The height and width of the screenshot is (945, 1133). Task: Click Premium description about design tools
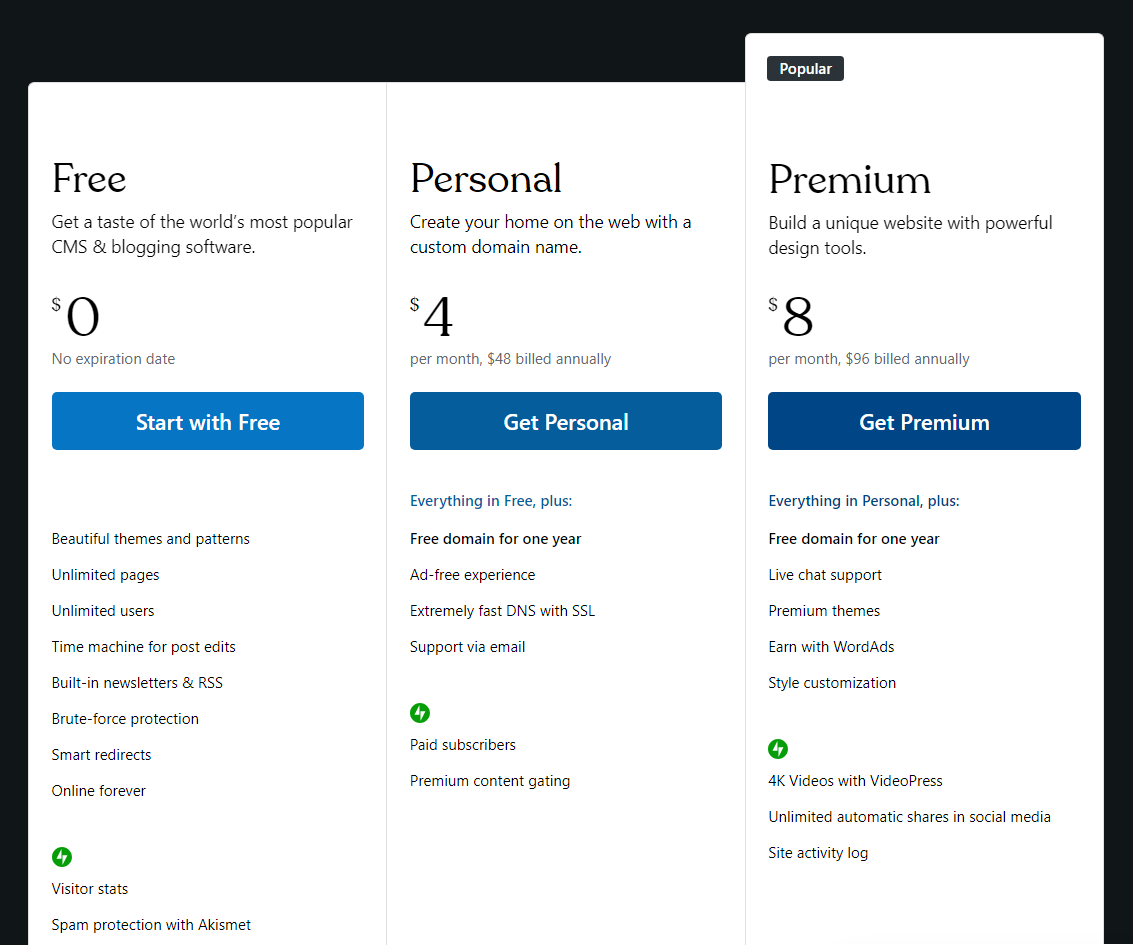coord(910,235)
